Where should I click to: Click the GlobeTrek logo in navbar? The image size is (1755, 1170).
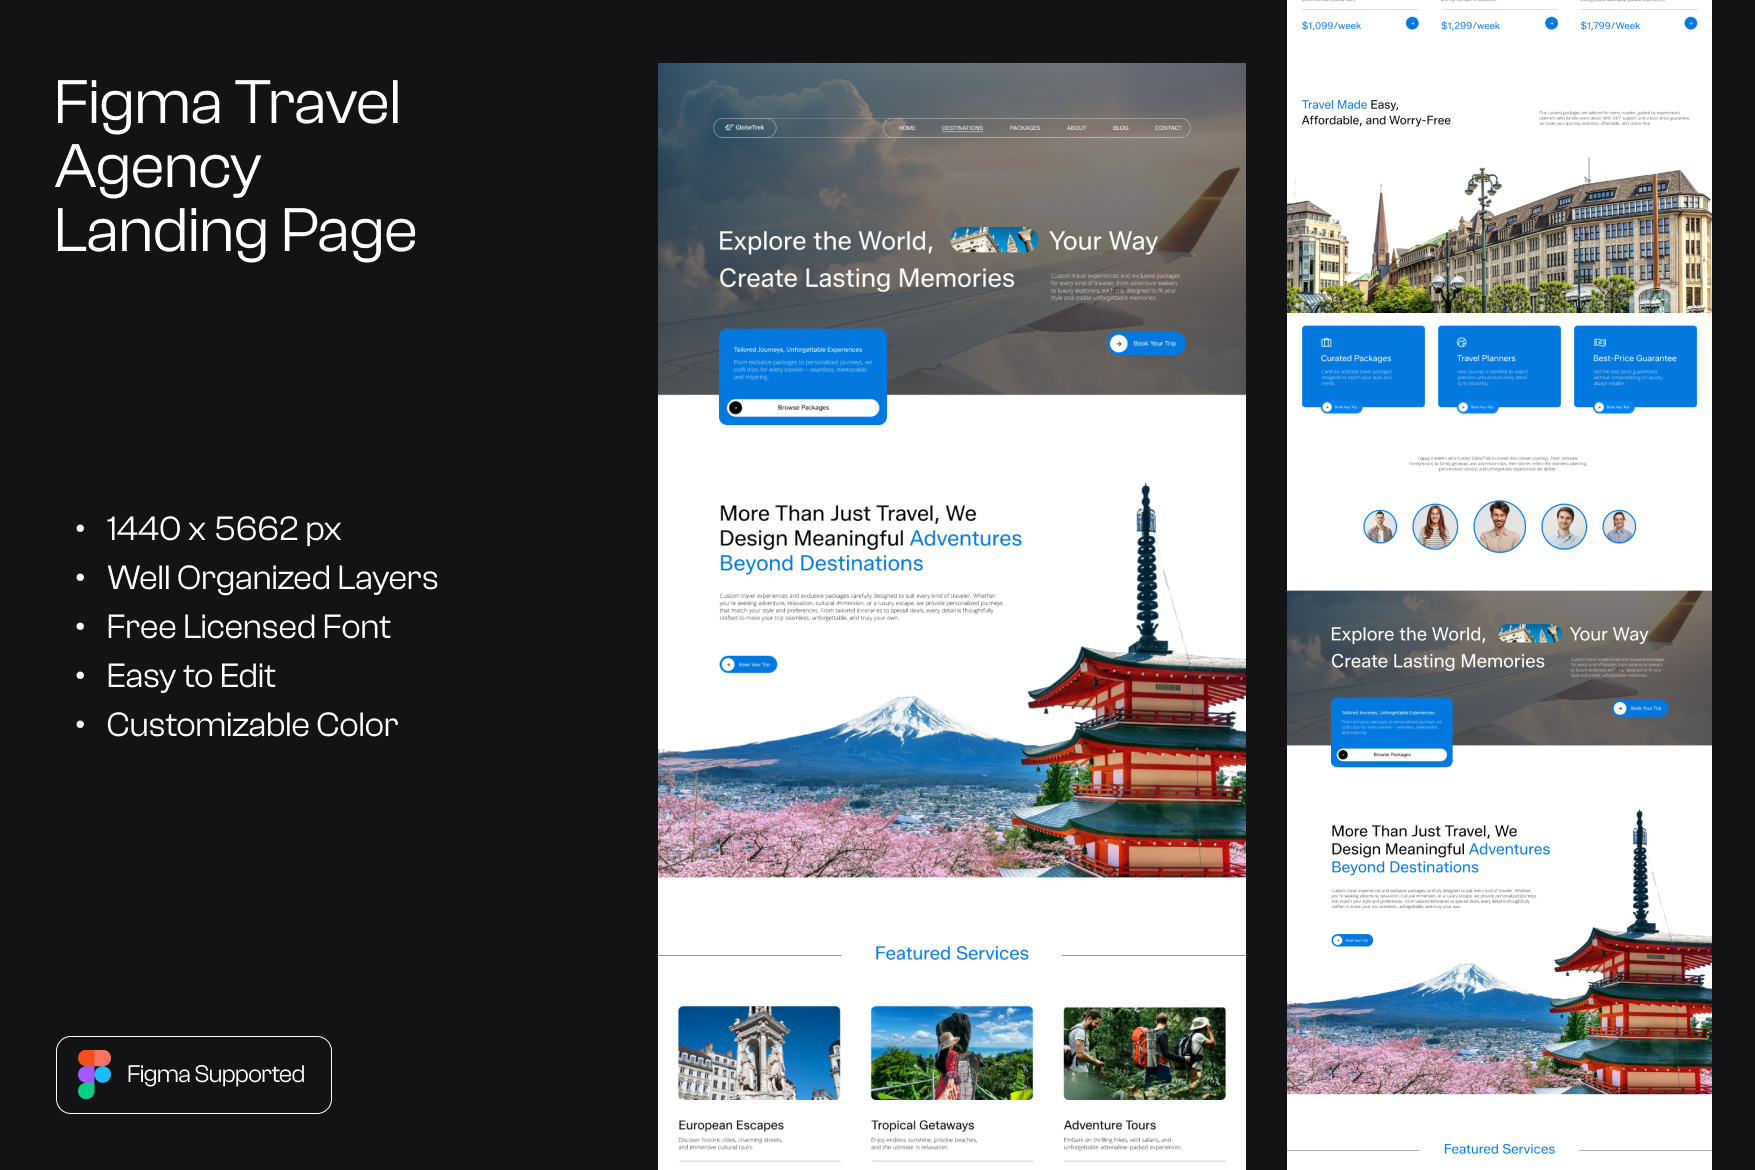pos(745,128)
